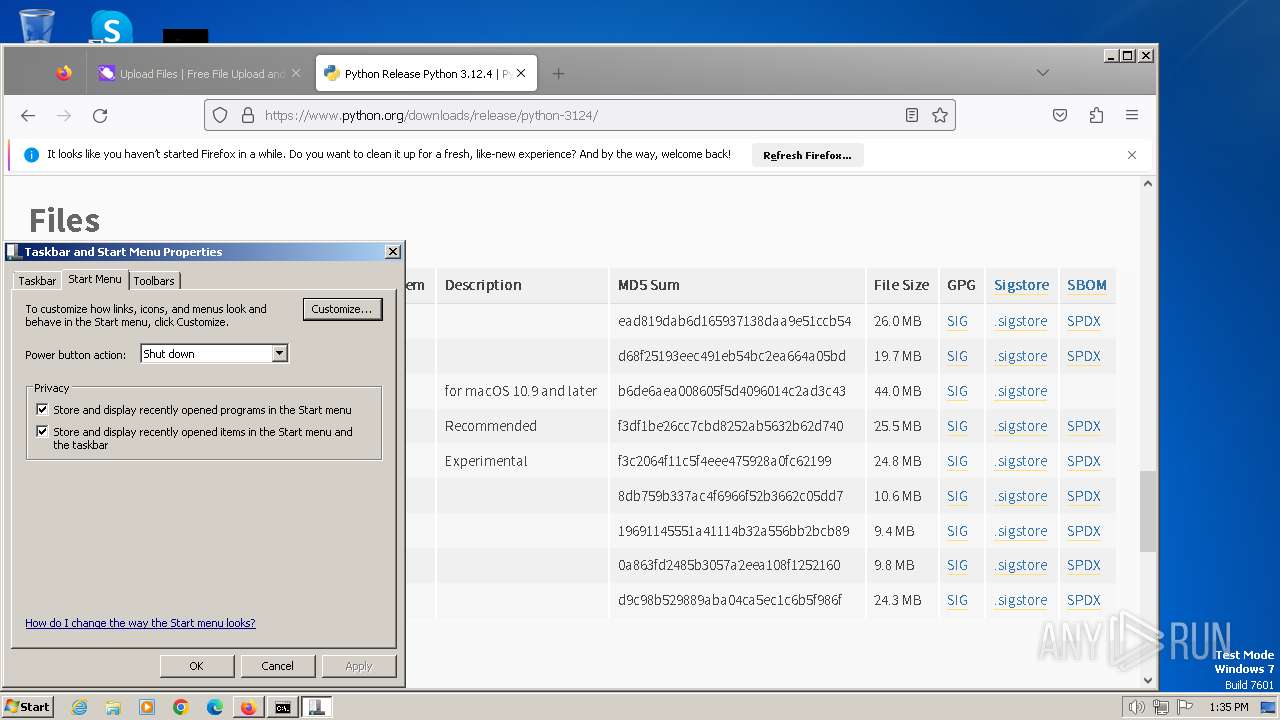
Task: Go back in Firefox
Action: 28,115
